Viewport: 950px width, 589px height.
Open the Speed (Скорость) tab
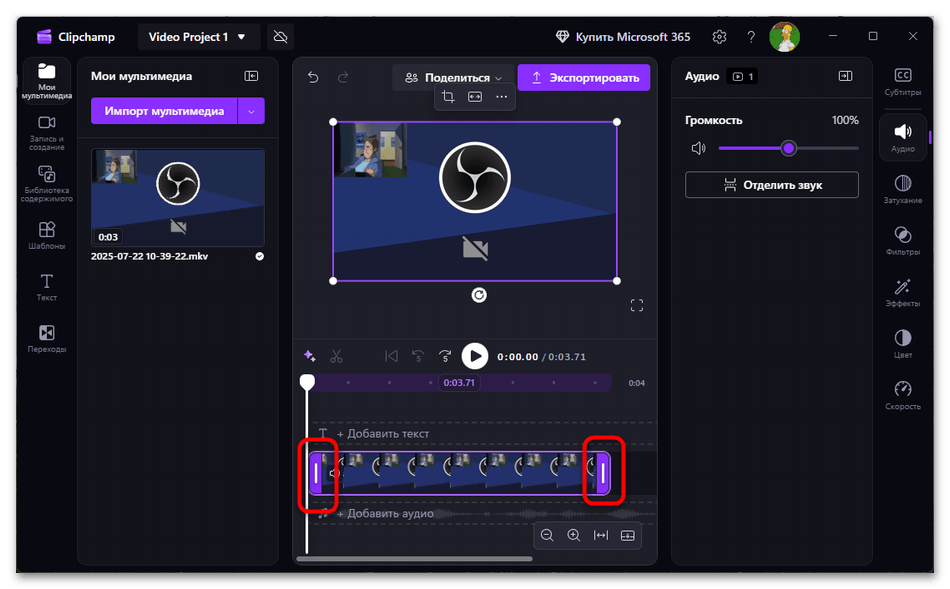point(903,395)
